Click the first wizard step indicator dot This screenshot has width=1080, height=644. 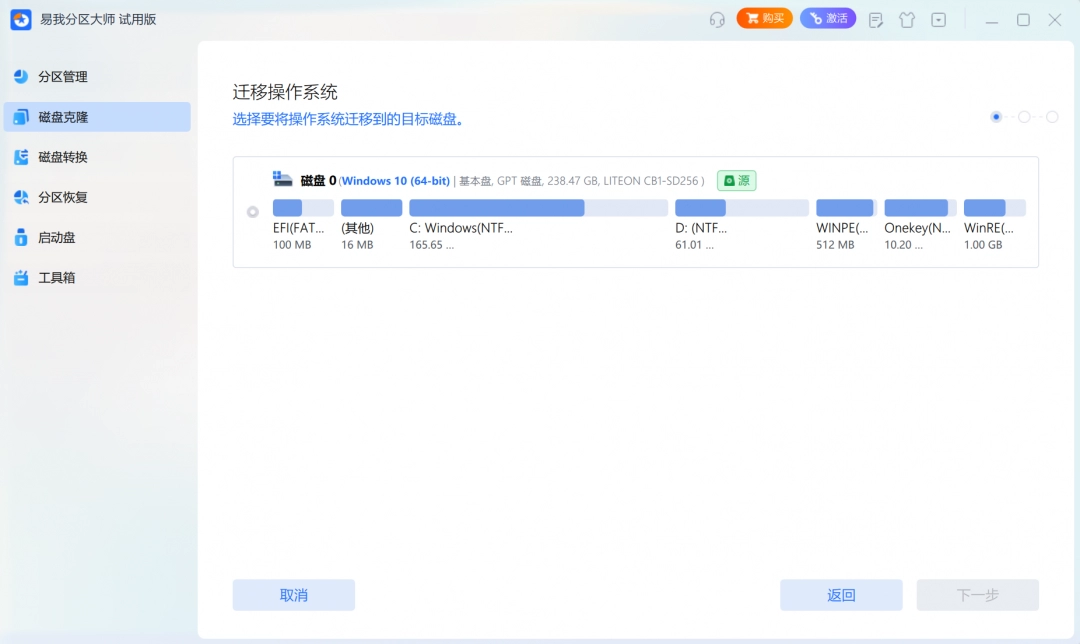pos(996,117)
